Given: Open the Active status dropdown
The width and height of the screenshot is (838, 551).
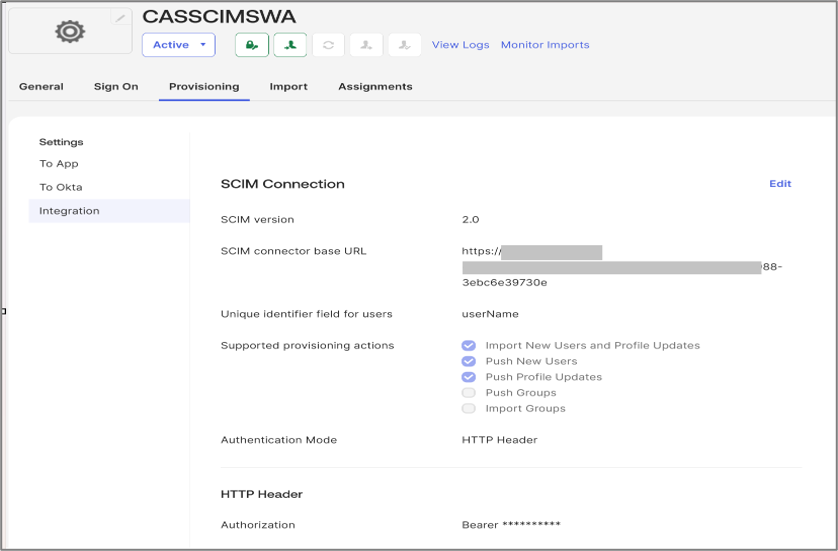Looking at the screenshot, I should click(x=179, y=45).
